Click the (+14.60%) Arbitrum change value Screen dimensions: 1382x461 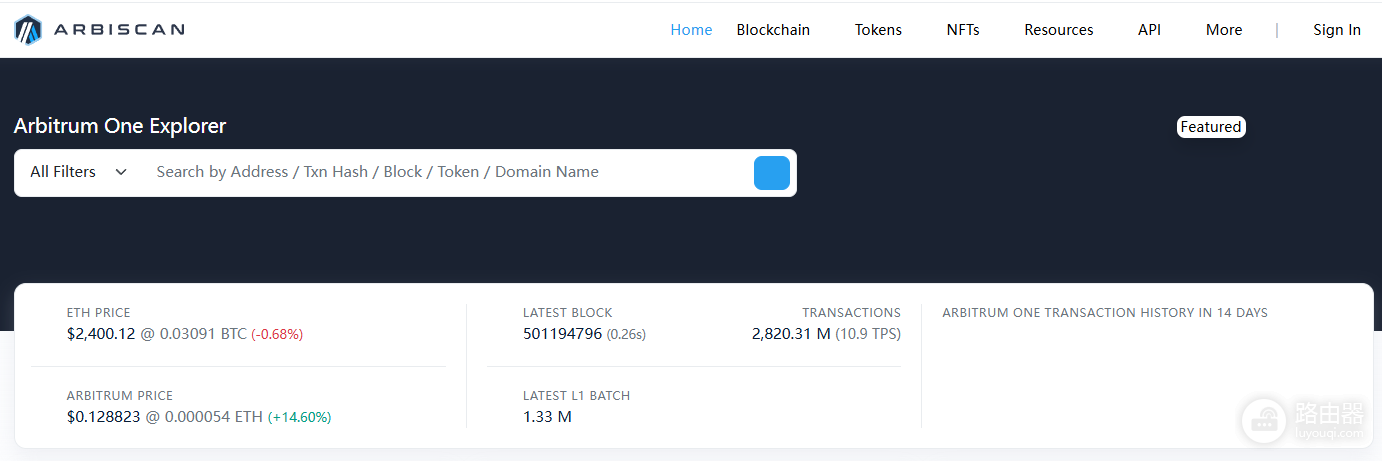pyautogui.click(x=300, y=417)
